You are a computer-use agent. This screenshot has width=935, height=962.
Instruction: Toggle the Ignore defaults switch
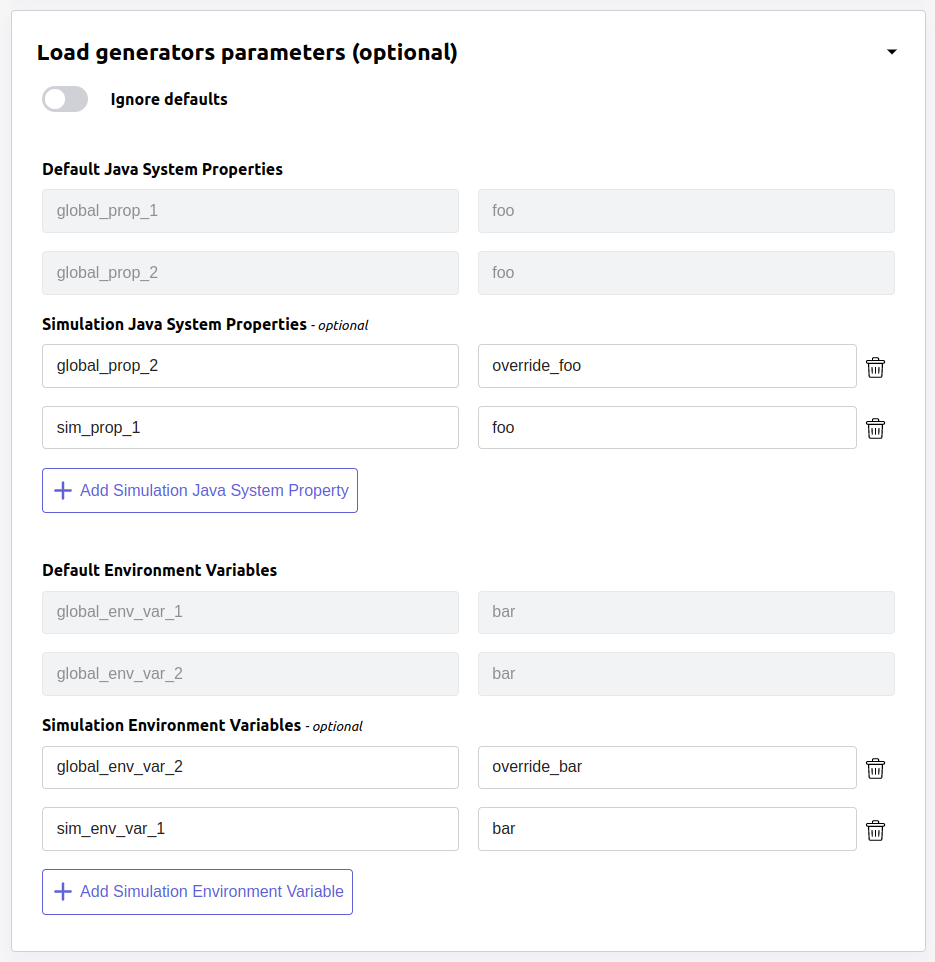tap(65, 99)
